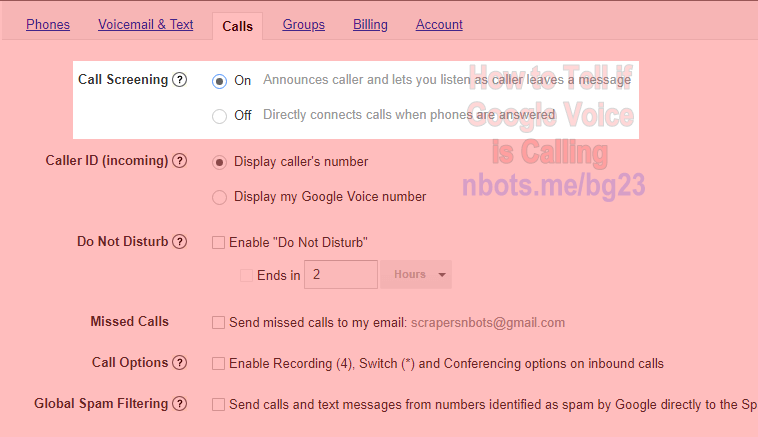758x437 pixels.
Task: Open the Voicemail & Text tab
Action: click(146, 25)
